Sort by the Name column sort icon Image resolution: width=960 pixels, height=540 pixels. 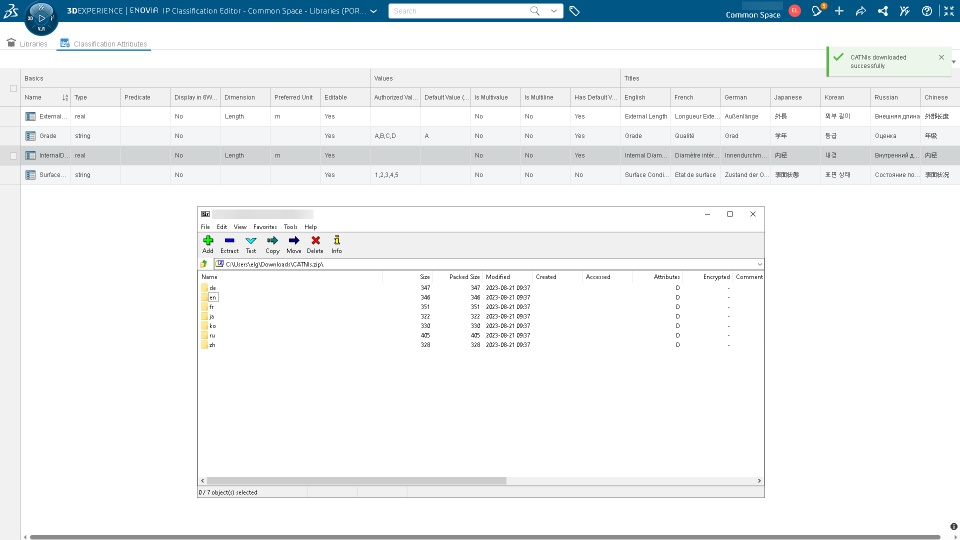[x=65, y=97]
